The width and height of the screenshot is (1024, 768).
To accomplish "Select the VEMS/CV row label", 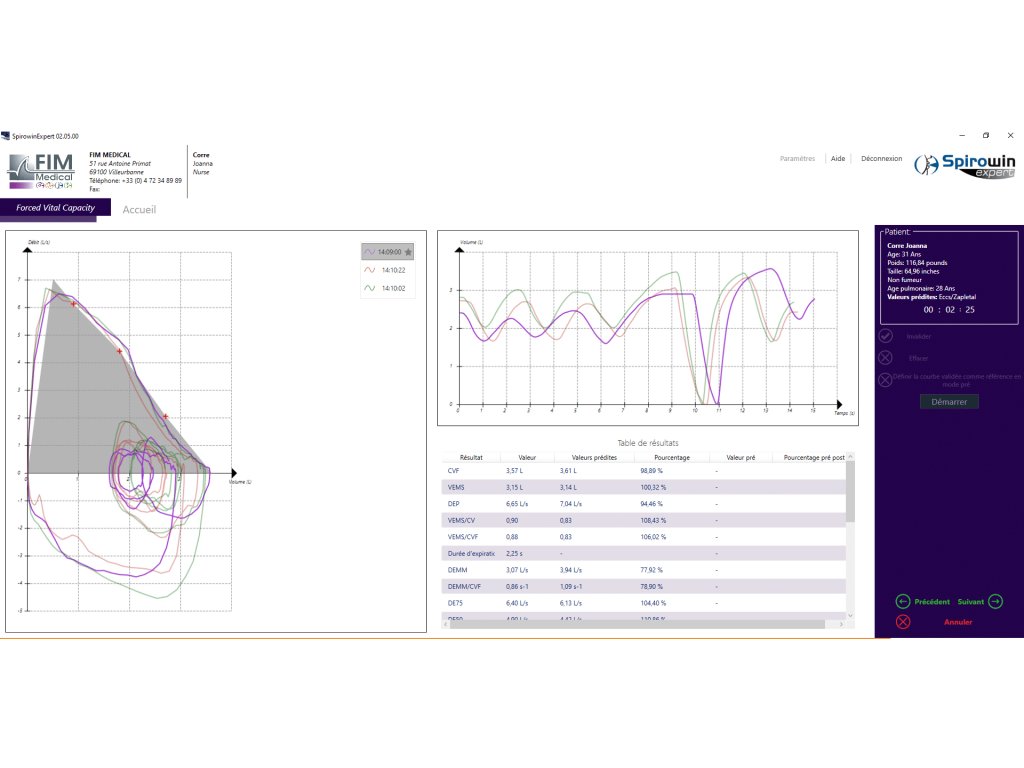I will point(461,520).
